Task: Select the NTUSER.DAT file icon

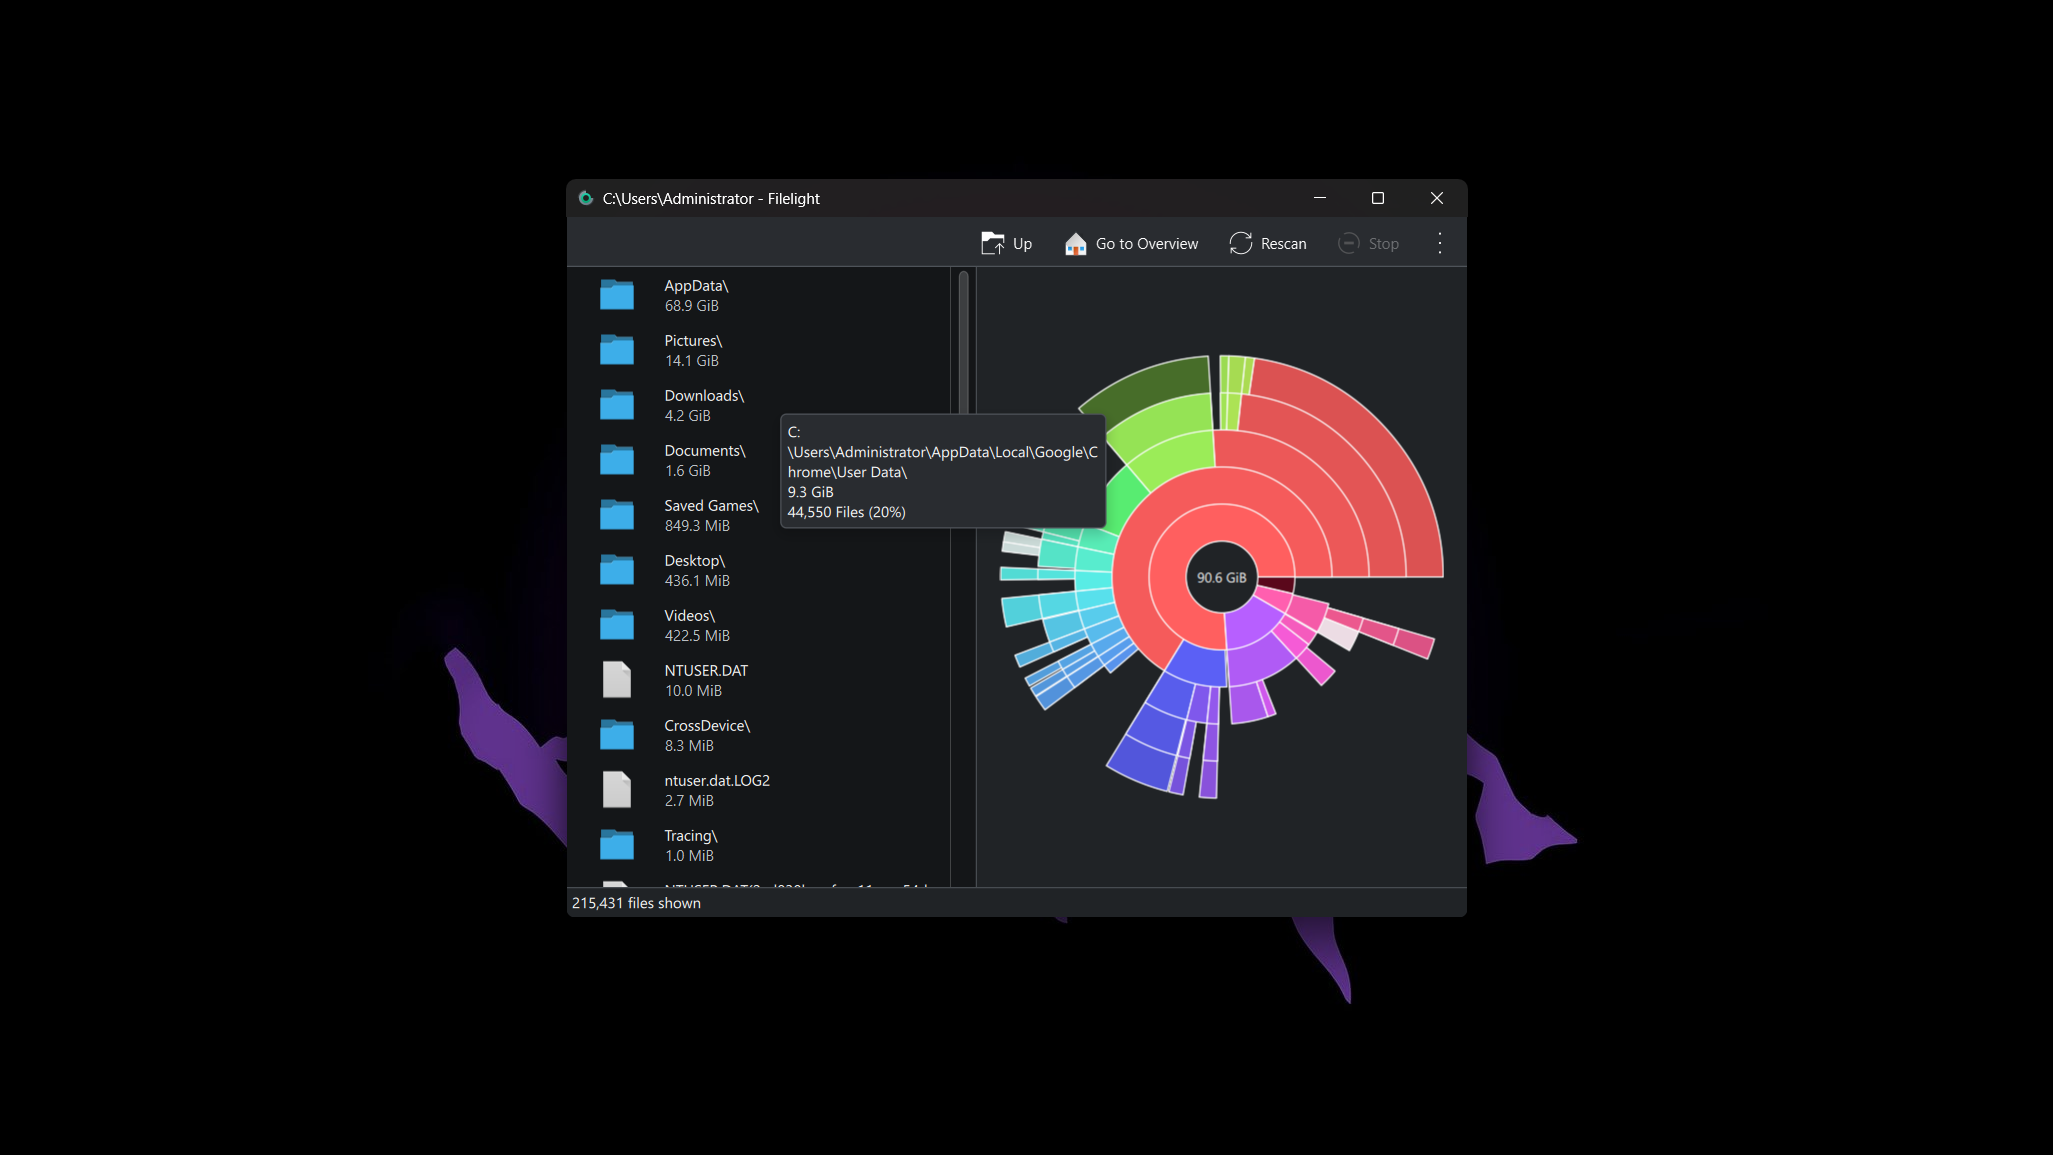Action: [617, 680]
